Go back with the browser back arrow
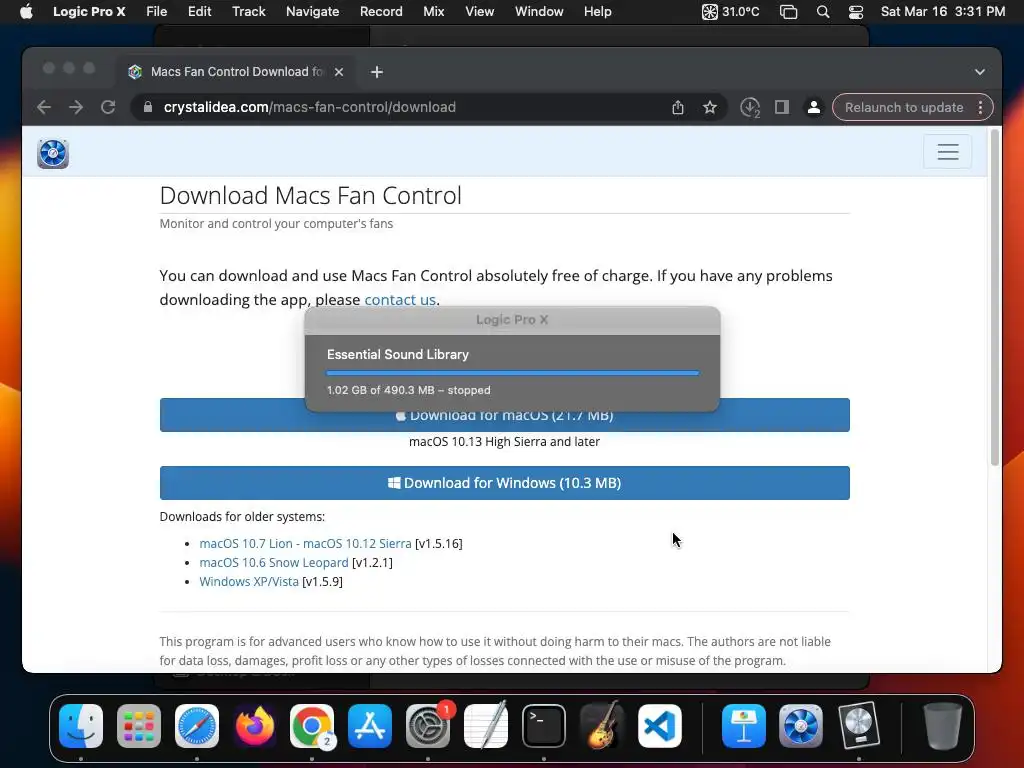This screenshot has width=1024, height=768. (44, 107)
